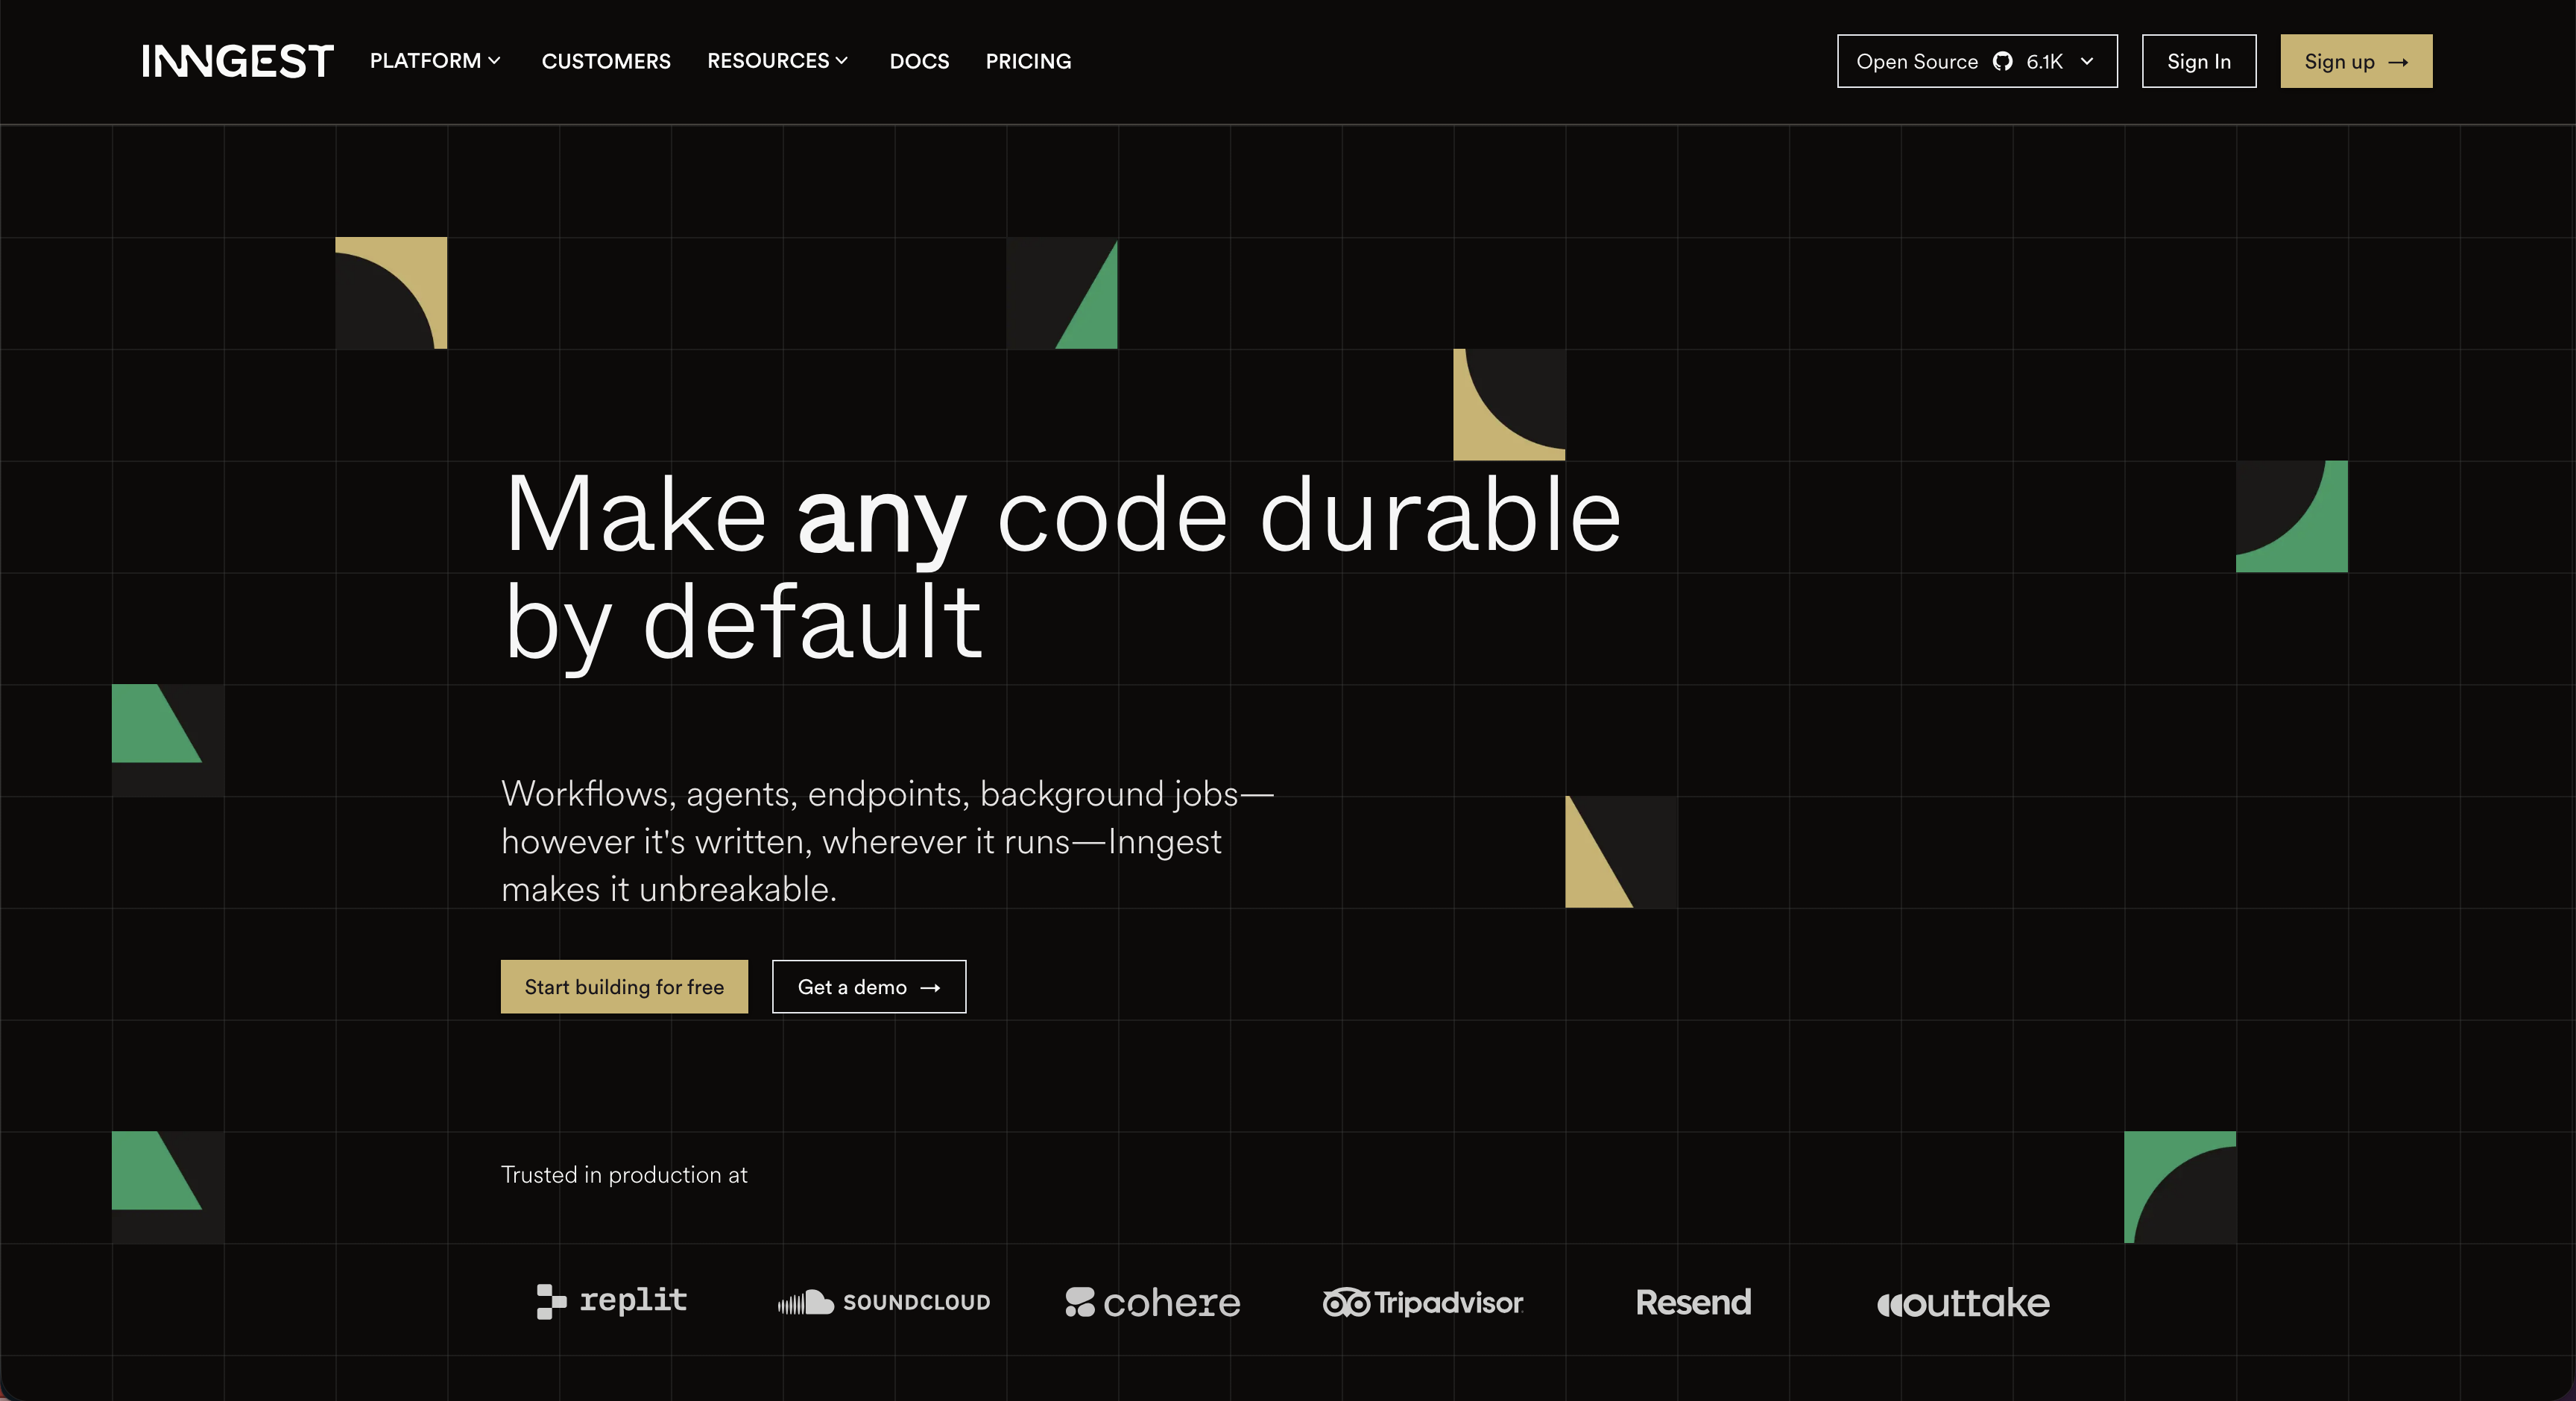2576x1401 pixels.
Task: Expand the Resources dropdown menu
Action: (x=777, y=61)
